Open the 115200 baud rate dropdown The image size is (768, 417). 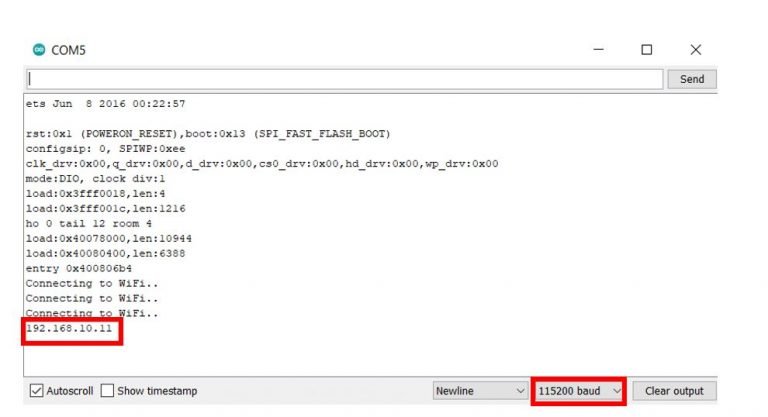click(578, 391)
